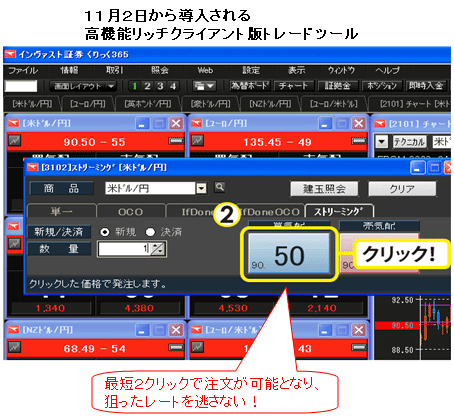Viewport: 454px width, 417px height.
Task: Open chart icon in NZドル/円 rate panel
Action: (x=14, y=347)
